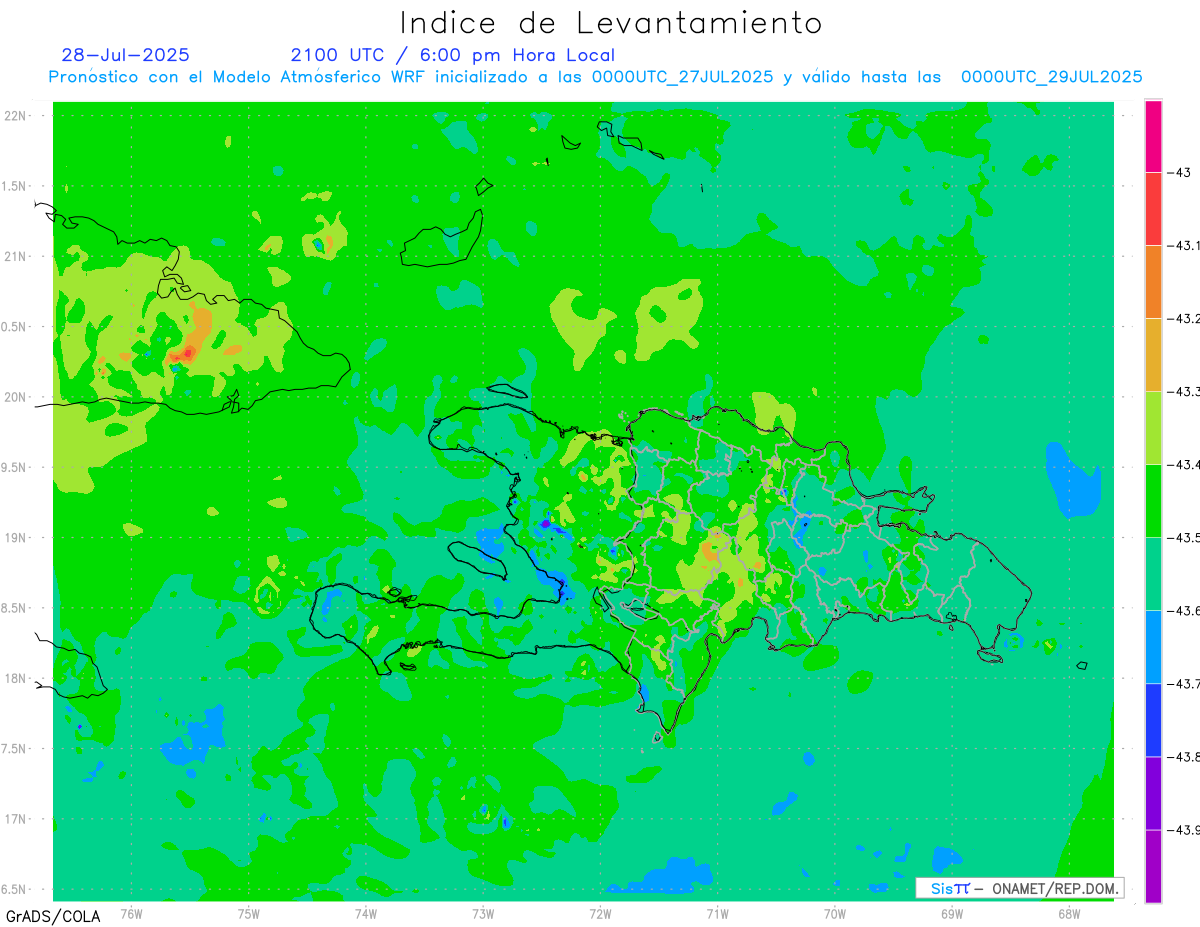Click the '71W' longitude label
The width and height of the screenshot is (1200, 927).
point(717,913)
